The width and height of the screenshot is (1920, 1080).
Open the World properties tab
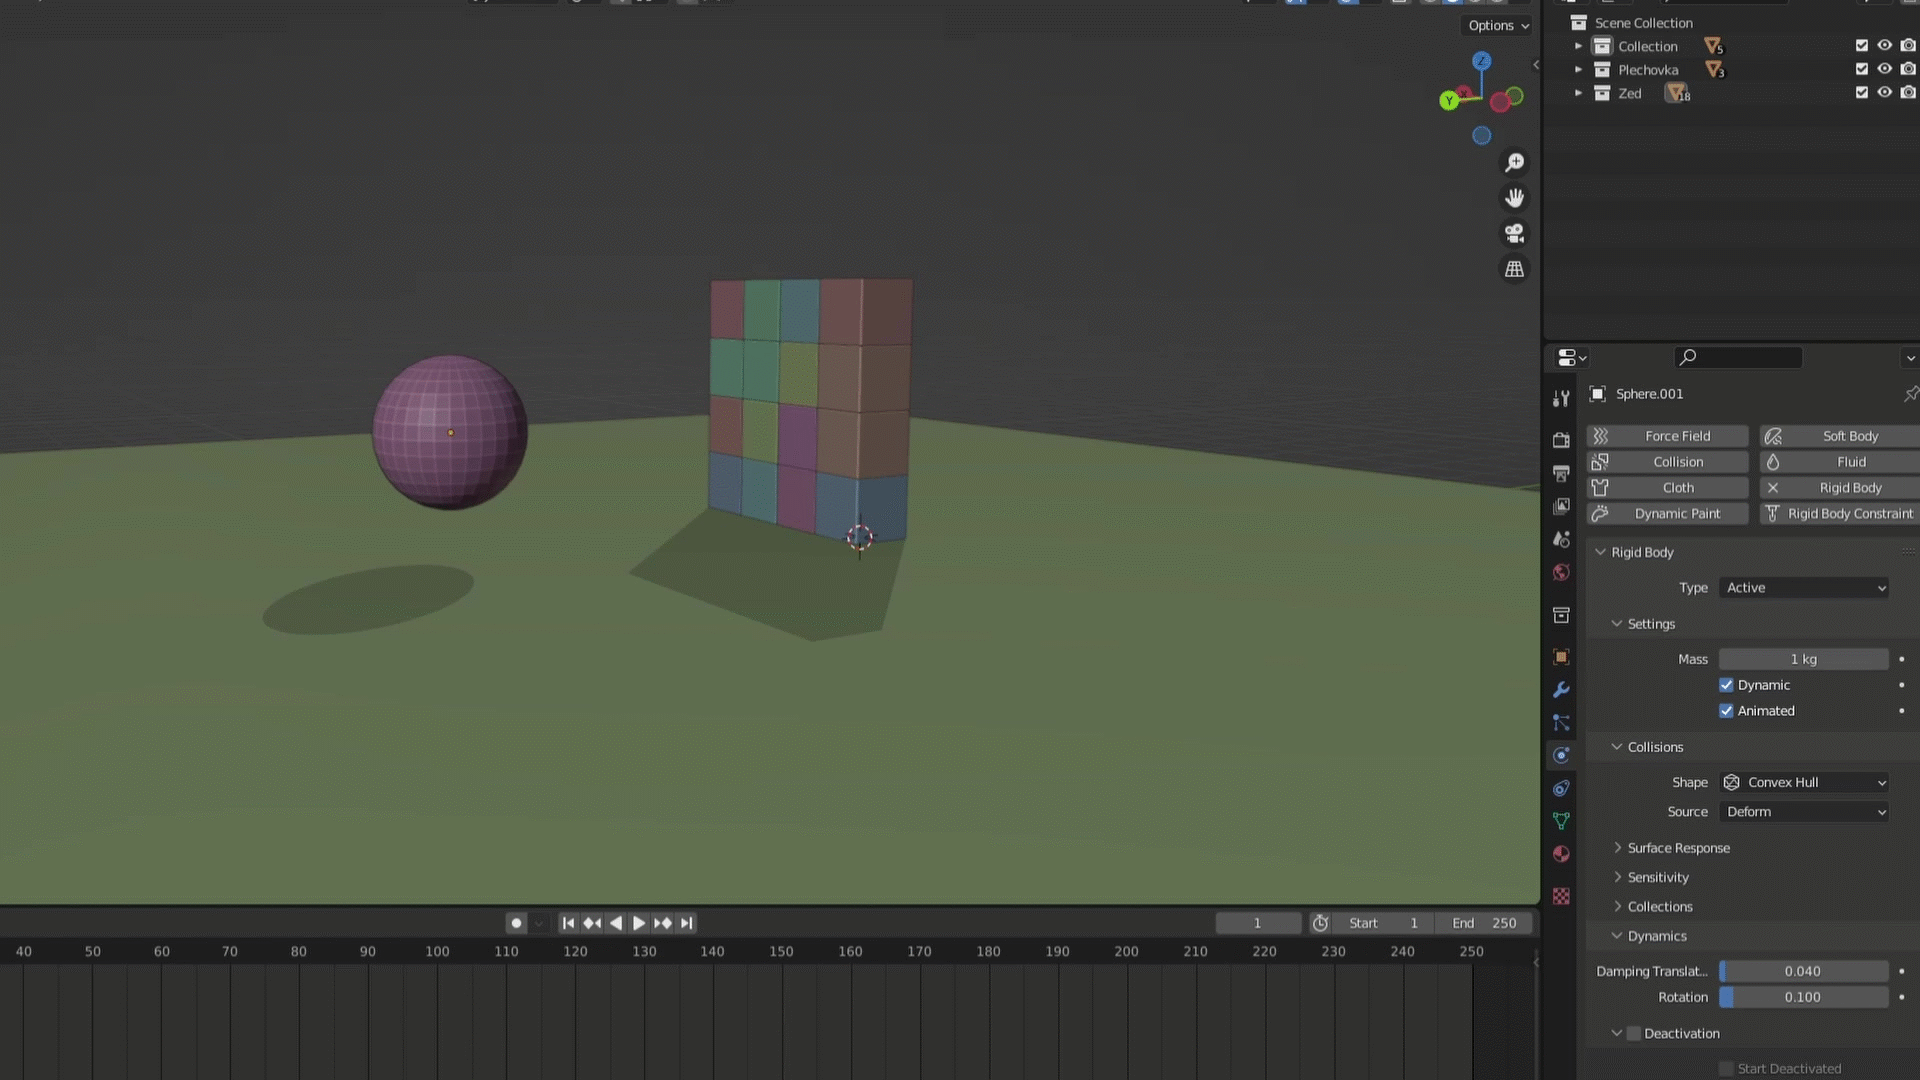1561,572
